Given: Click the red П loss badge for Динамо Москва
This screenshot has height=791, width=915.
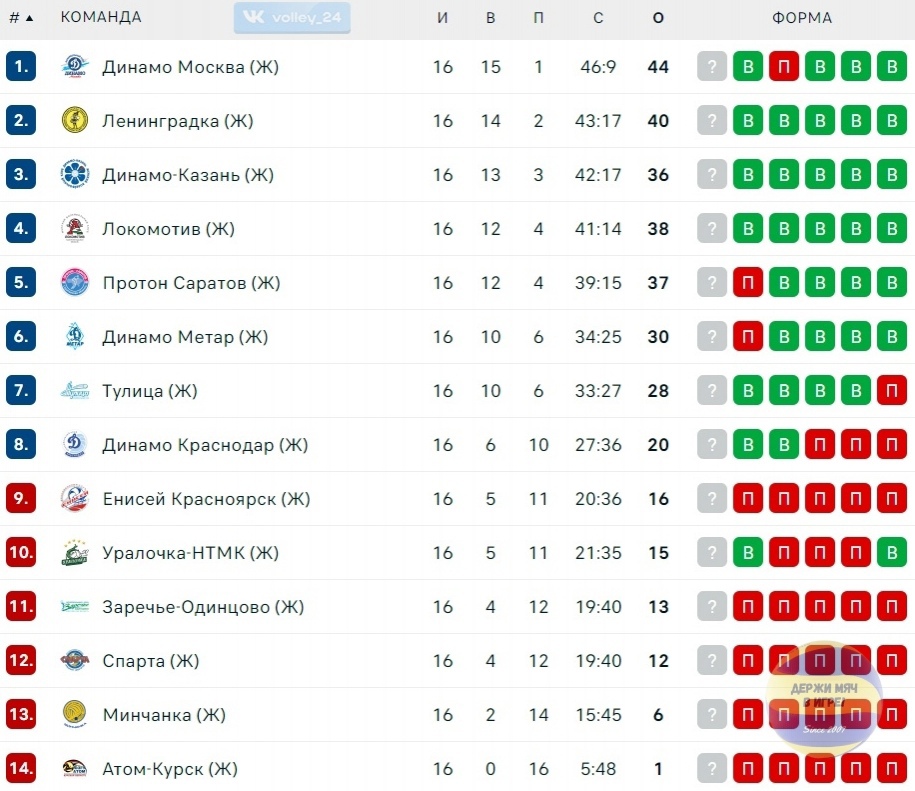Looking at the screenshot, I should click(x=783, y=66).
